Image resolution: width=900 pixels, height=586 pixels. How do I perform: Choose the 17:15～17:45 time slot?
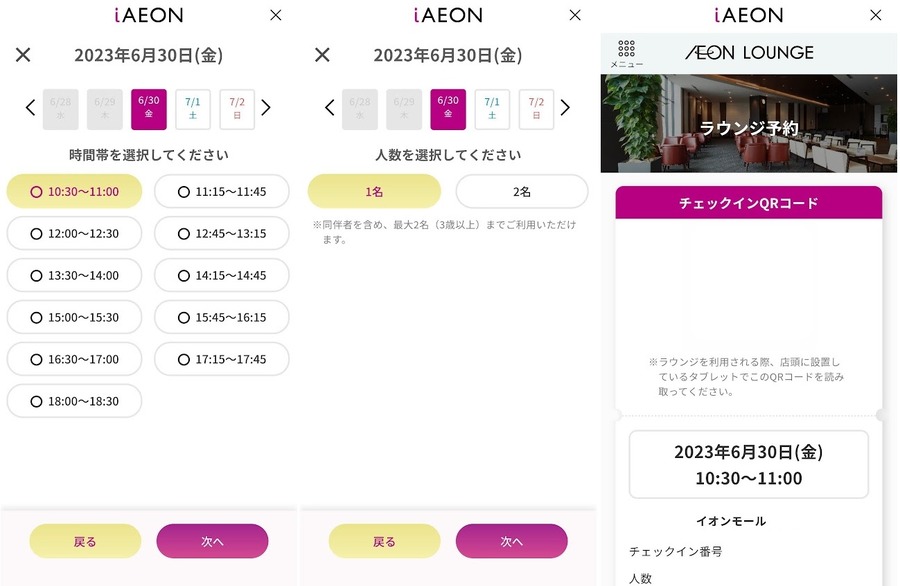coord(222,359)
